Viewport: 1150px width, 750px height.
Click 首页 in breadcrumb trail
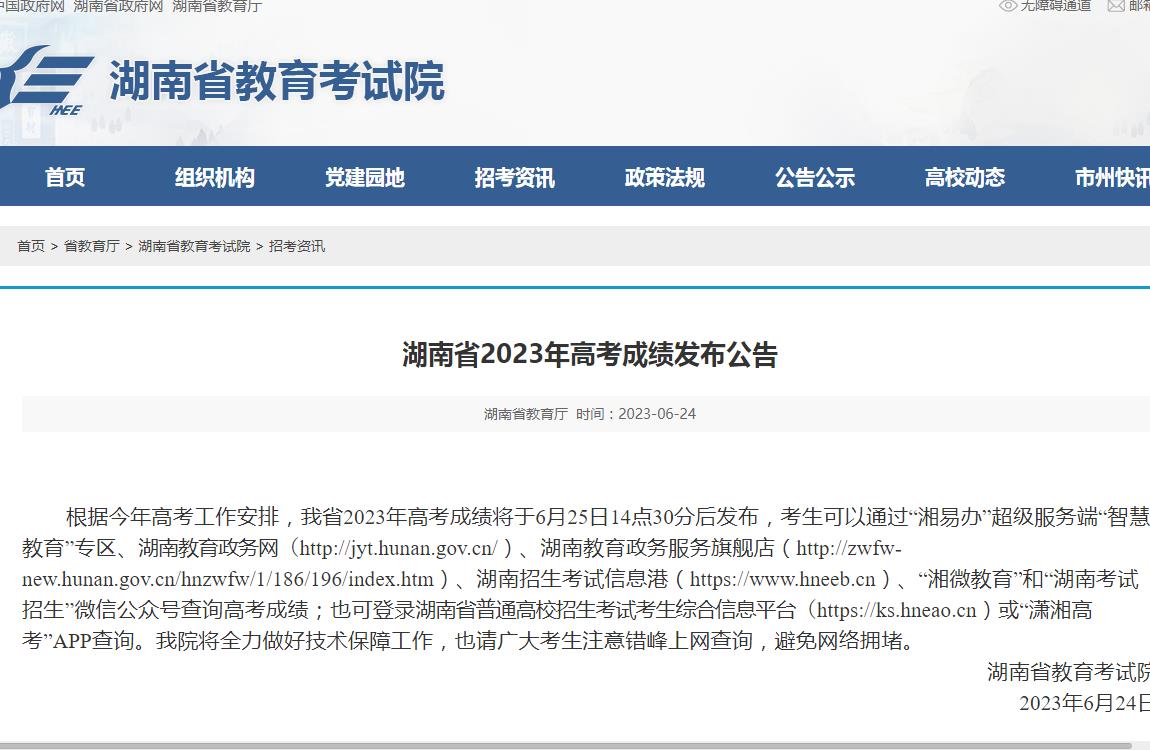pos(31,246)
